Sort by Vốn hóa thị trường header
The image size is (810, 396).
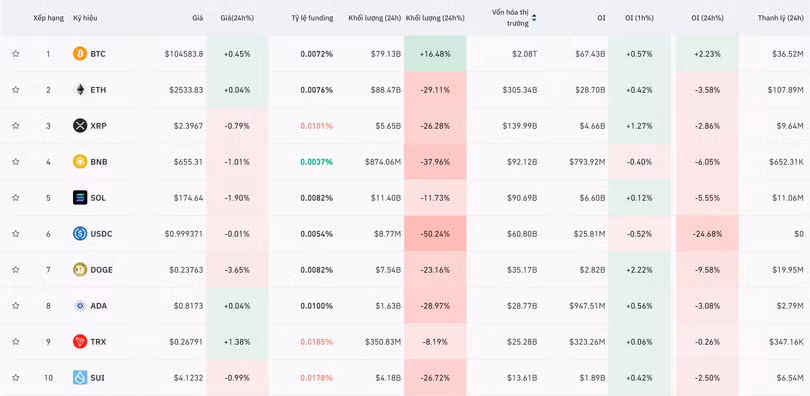[510, 18]
